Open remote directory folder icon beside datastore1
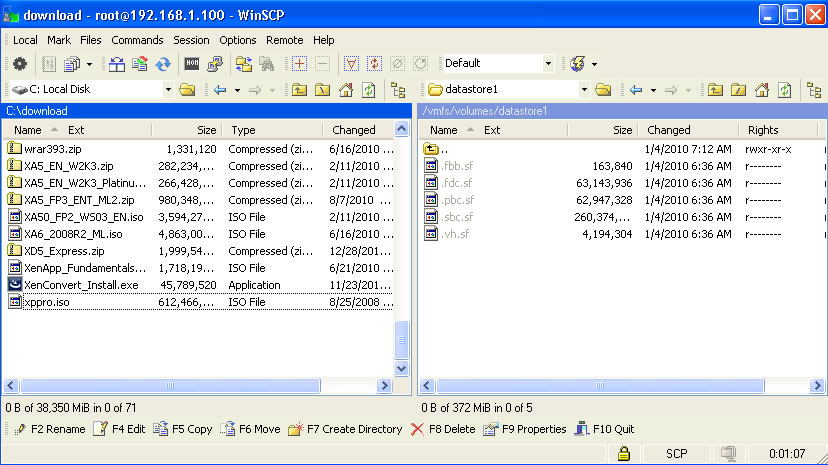 pos(603,90)
